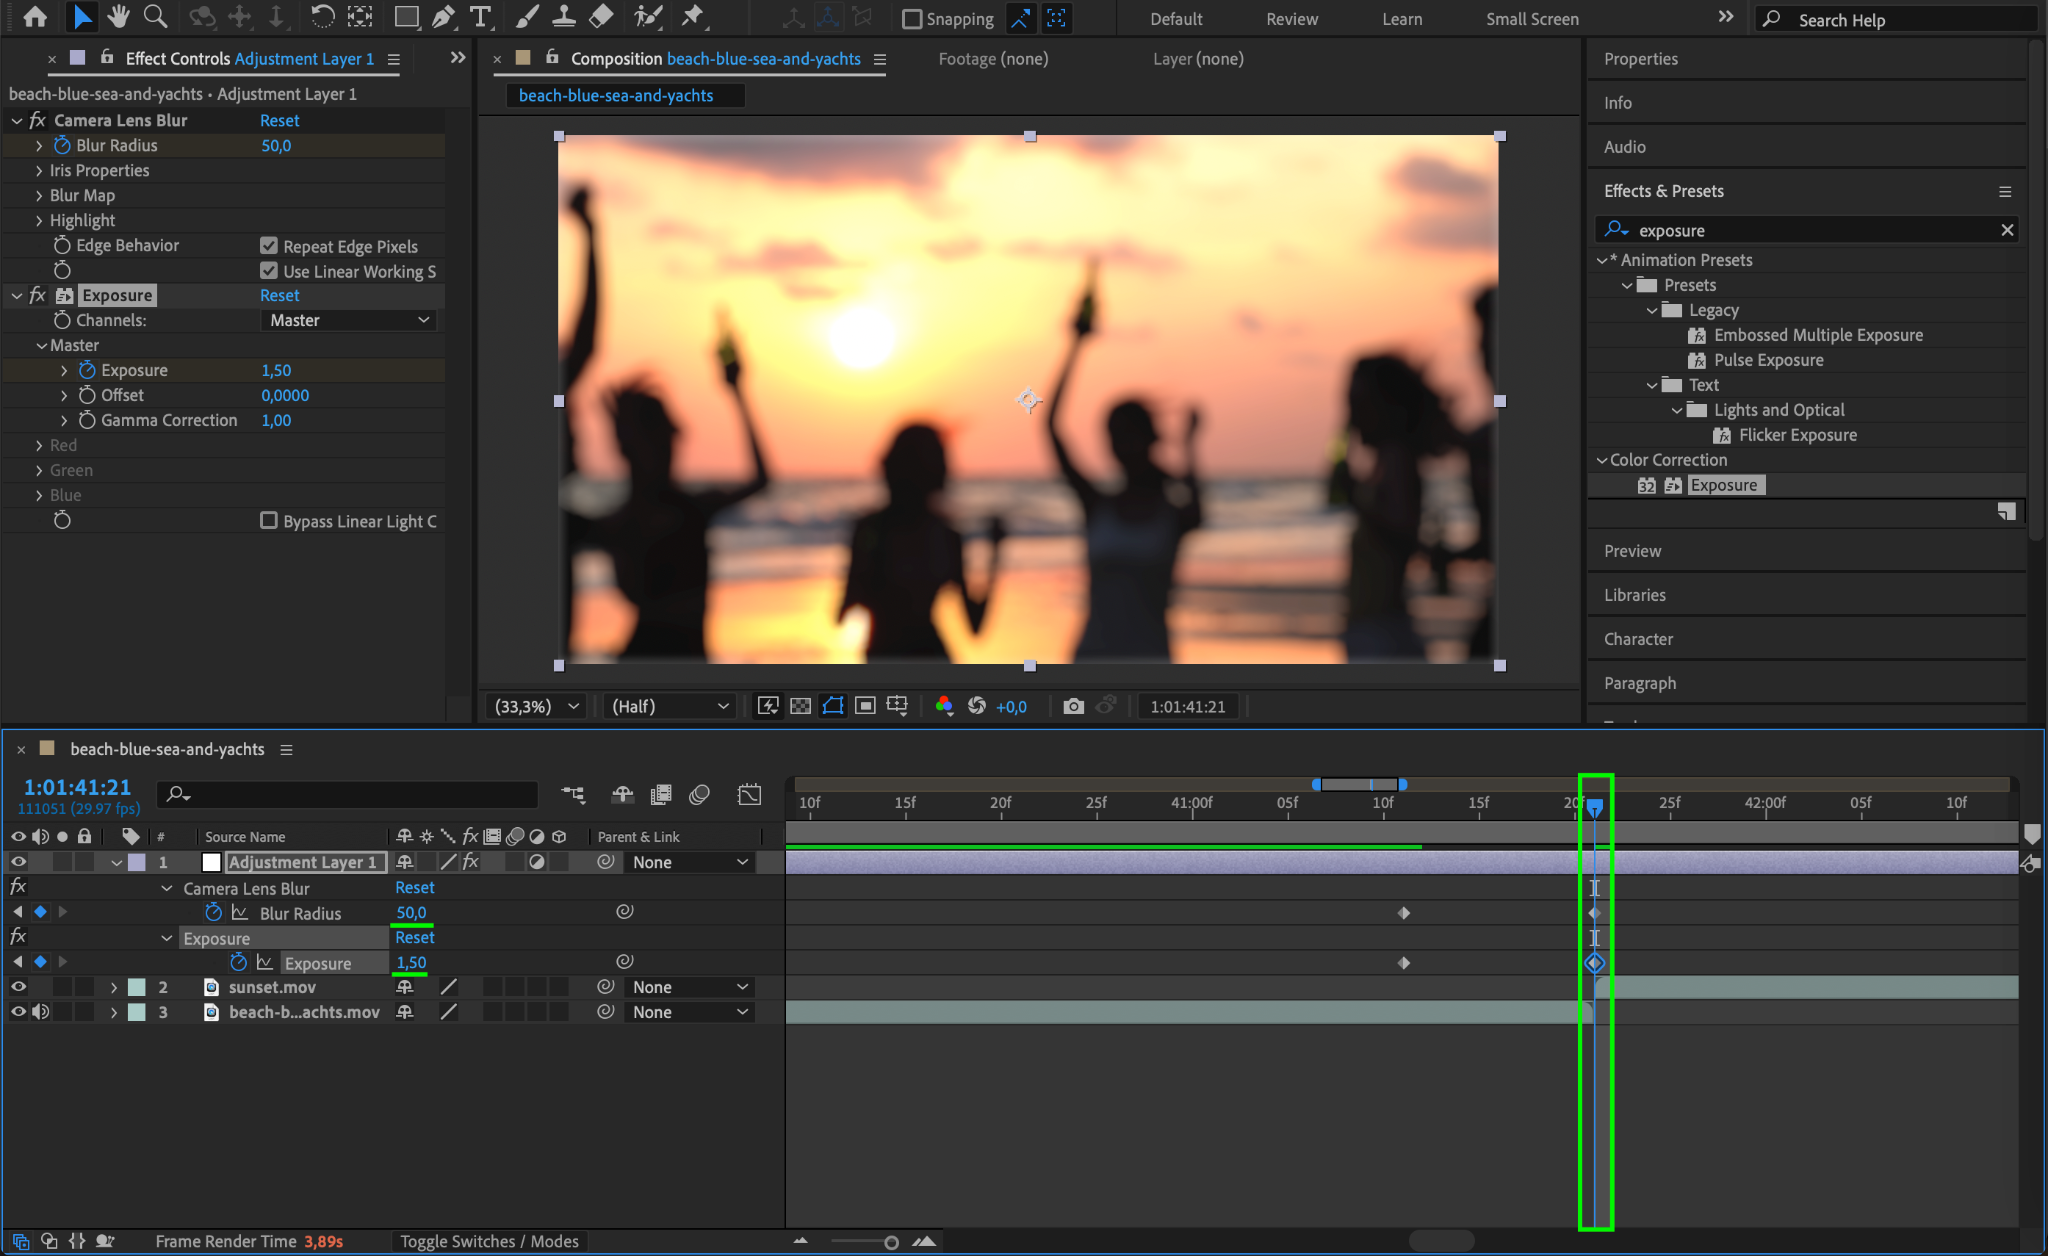The height and width of the screenshot is (1256, 2048).
Task: Click Home icon in toolbar
Action: [35, 17]
